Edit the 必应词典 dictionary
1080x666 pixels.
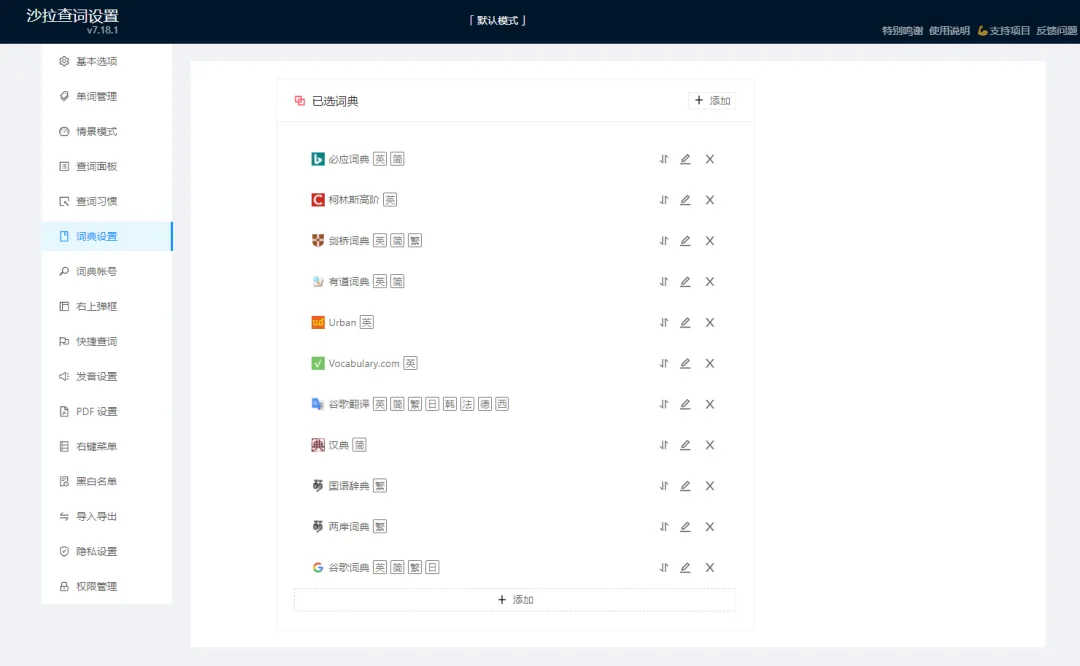[685, 159]
